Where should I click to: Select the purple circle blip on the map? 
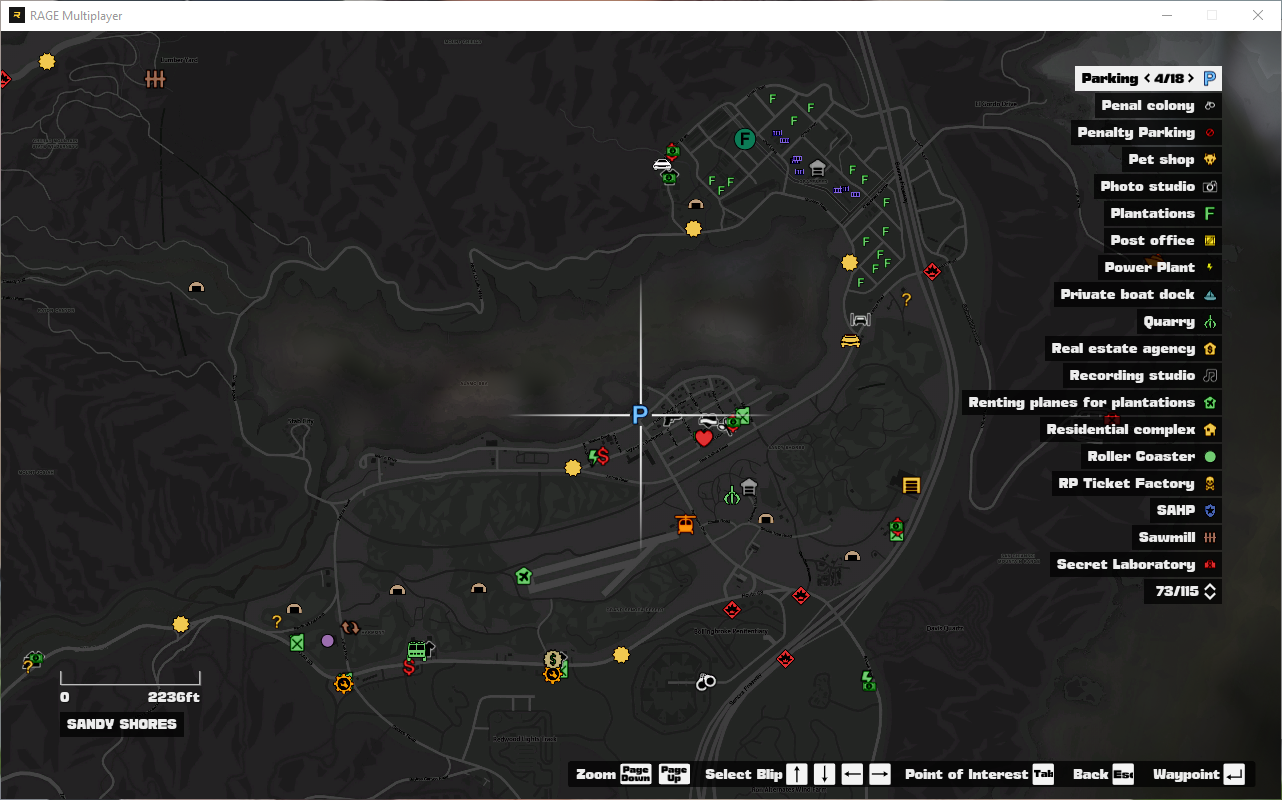tap(327, 640)
